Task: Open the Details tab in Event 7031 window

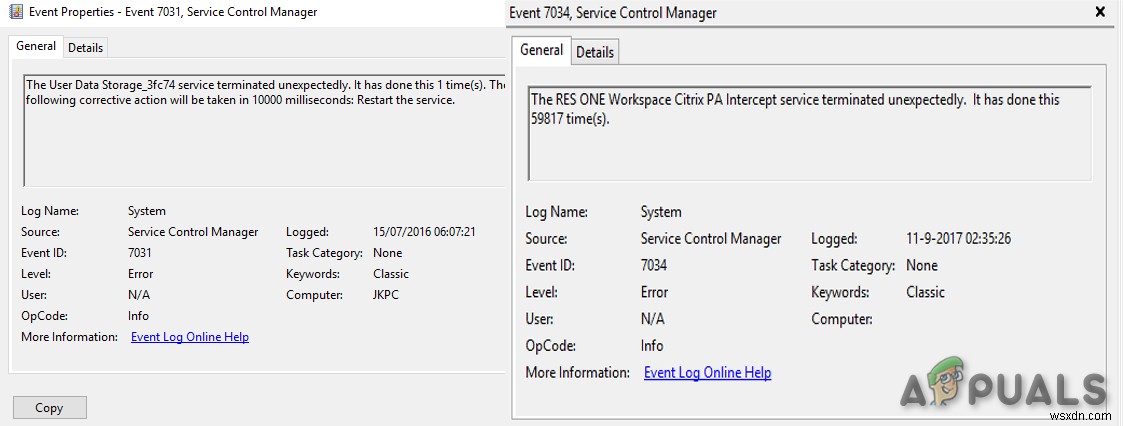Action: point(86,47)
